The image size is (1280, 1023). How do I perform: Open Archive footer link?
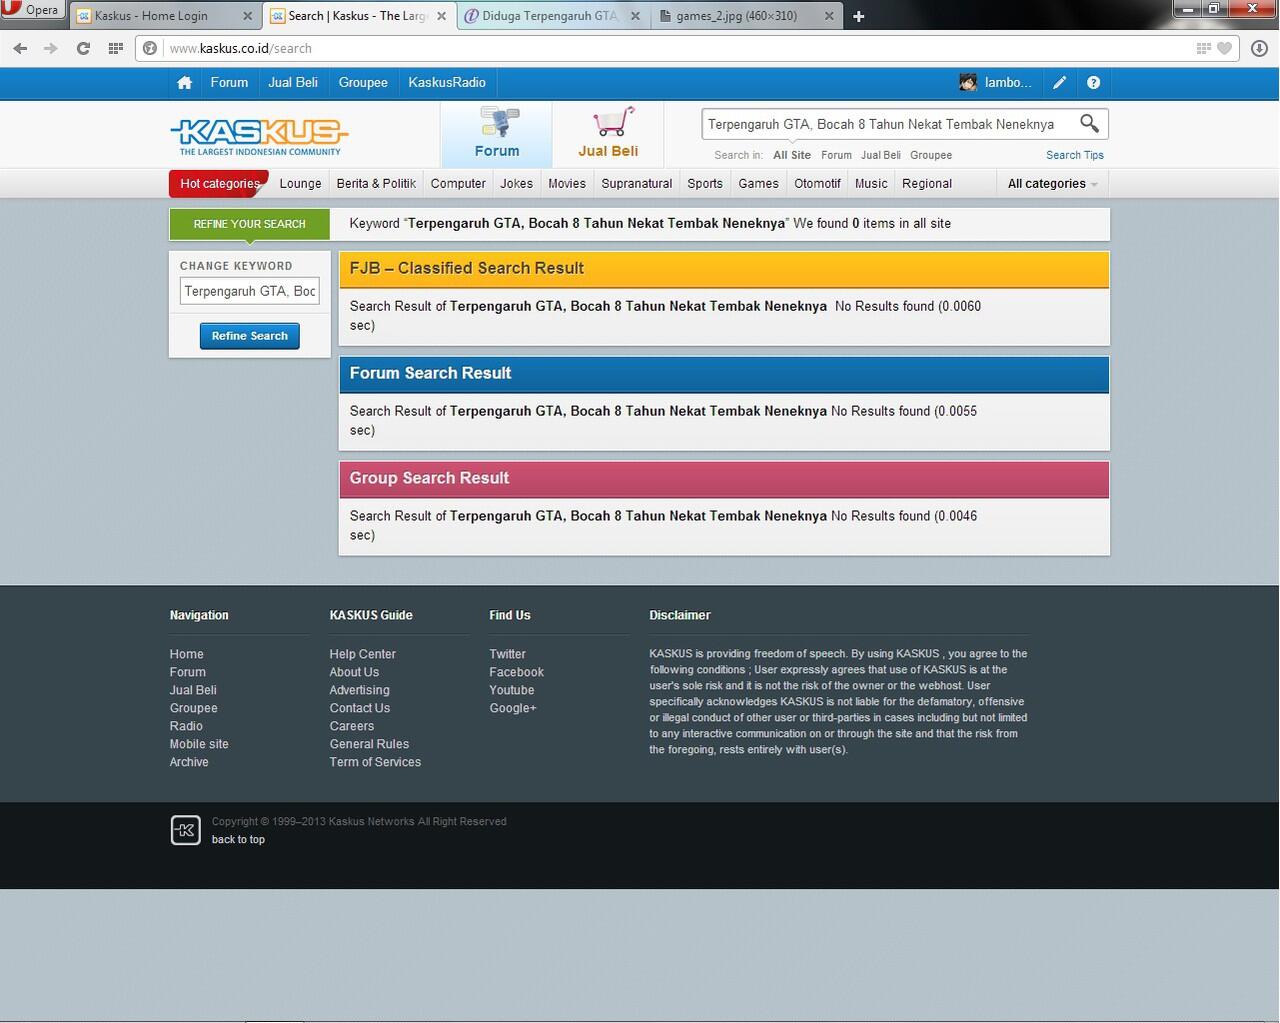[x=189, y=762]
